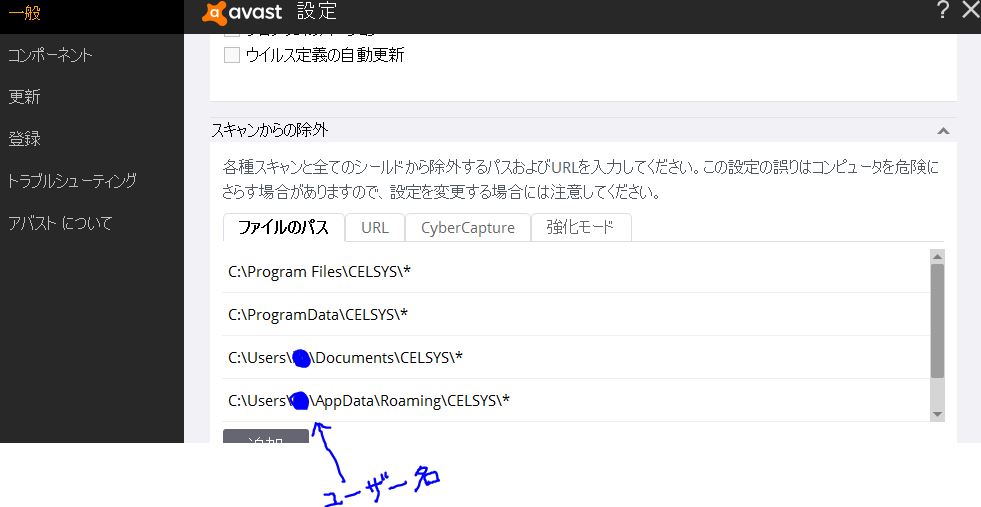
Task: Open the トラブルシューティング page
Action: point(72,180)
